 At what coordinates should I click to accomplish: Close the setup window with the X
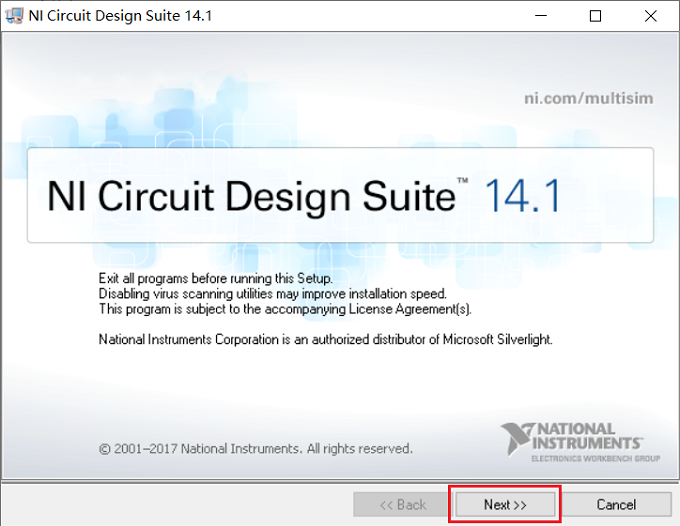651,16
